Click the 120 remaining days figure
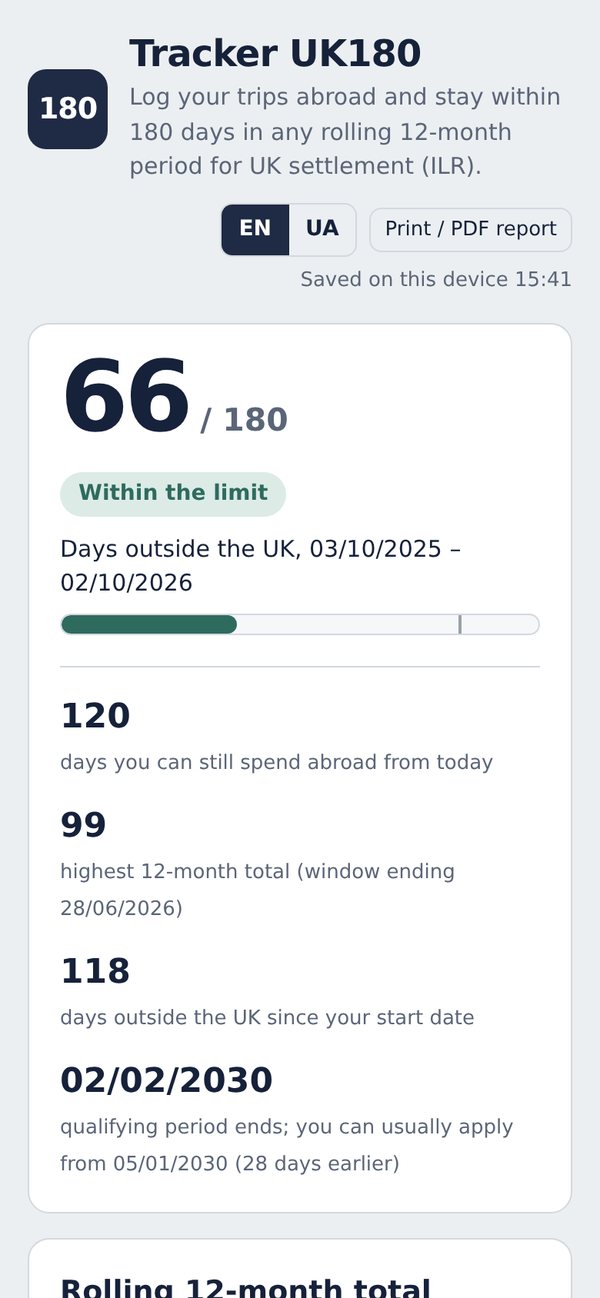600x1298 pixels. tap(95, 716)
